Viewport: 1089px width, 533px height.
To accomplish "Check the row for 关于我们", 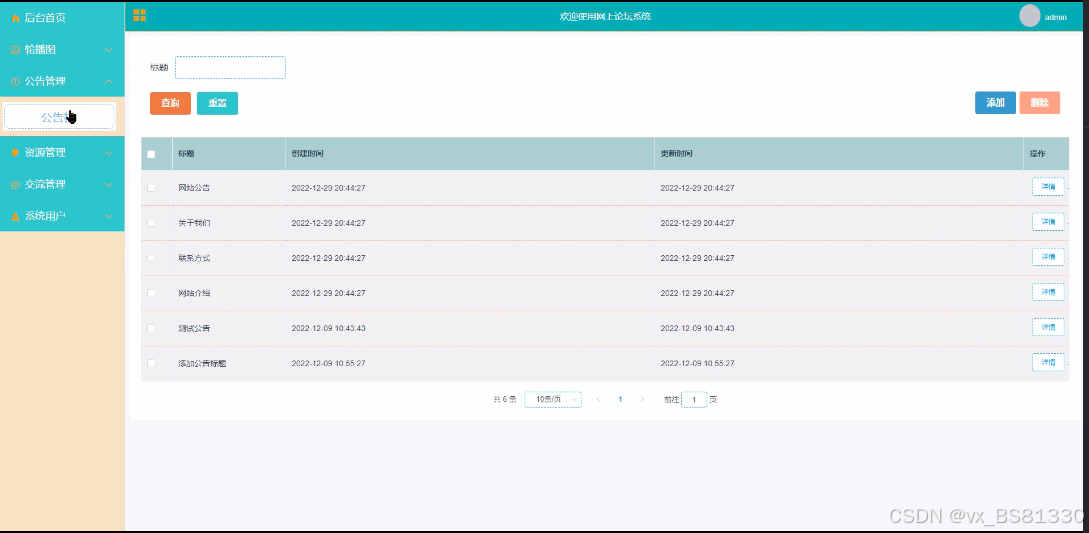I will coord(151,223).
